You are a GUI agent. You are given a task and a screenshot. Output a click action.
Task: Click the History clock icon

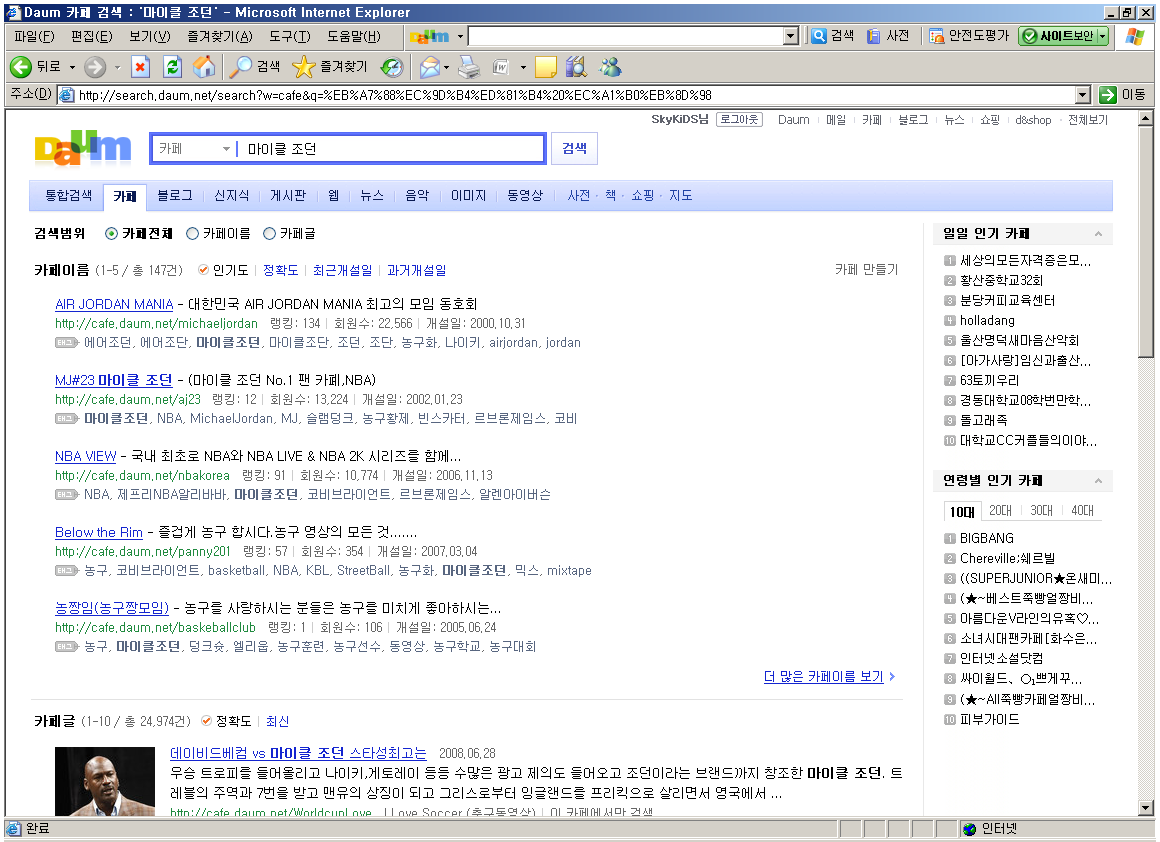[392, 67]
